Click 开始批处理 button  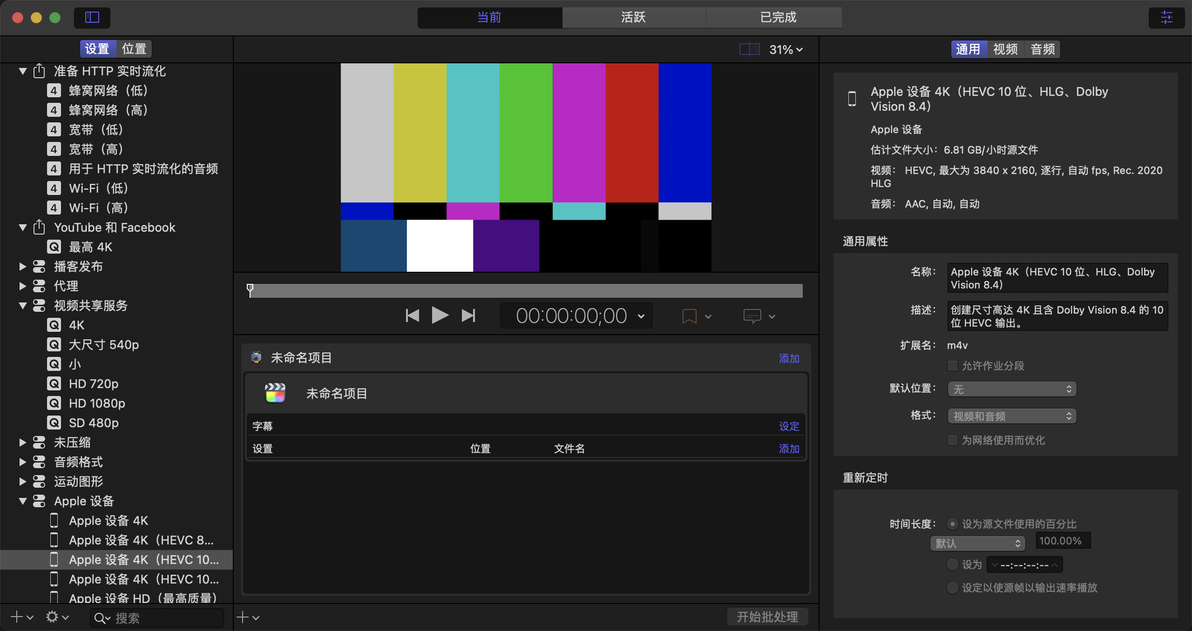(x=767, y=617)
